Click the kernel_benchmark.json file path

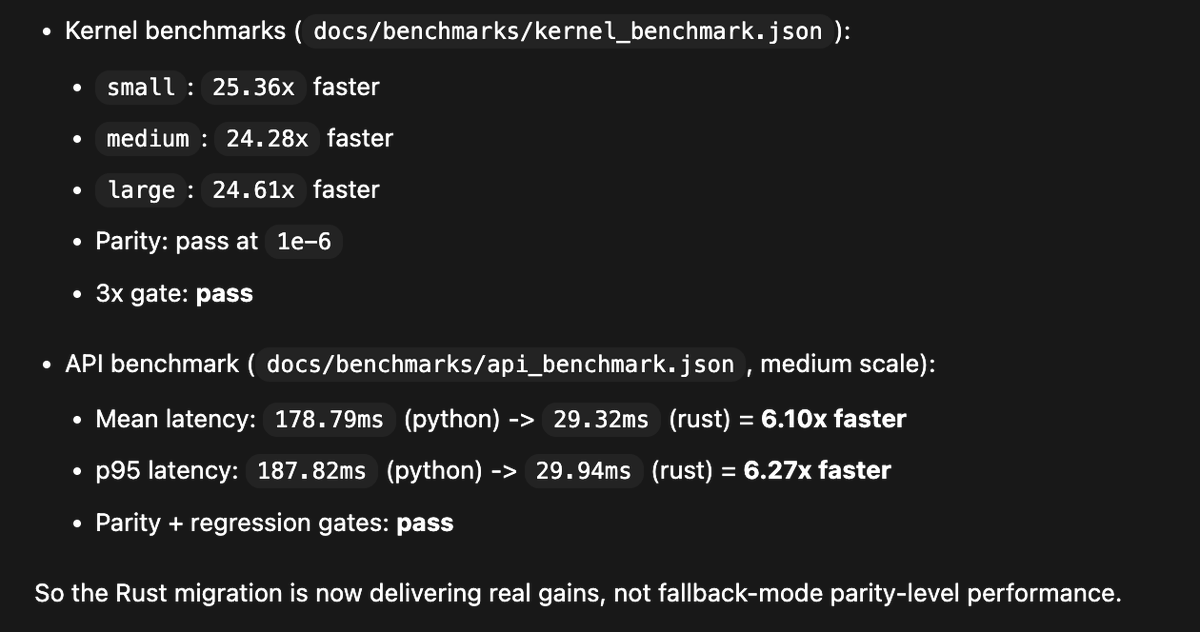(x=568, y=31)
